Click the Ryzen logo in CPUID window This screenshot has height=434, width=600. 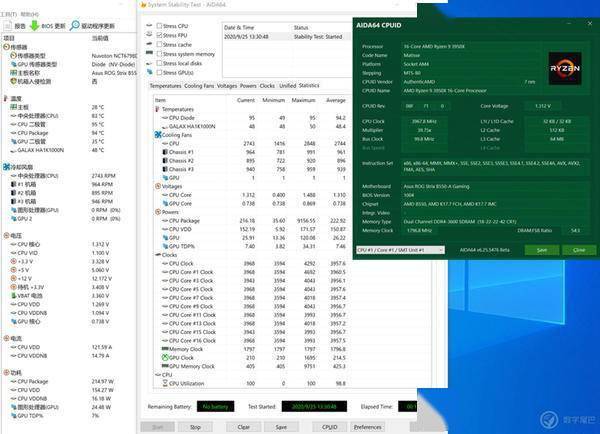coord(565,69)
